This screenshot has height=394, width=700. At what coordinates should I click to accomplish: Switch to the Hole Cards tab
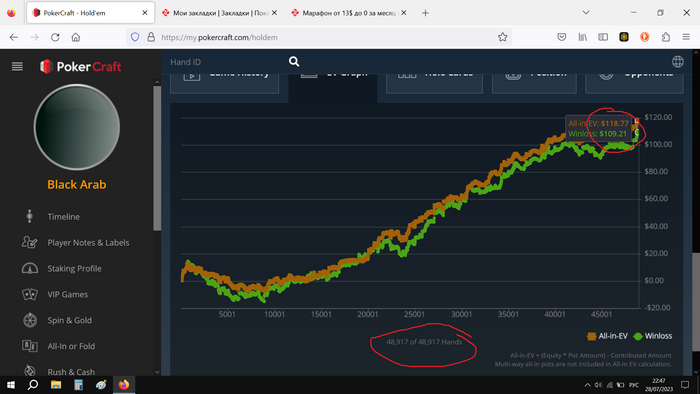pyautogui.click(x=434, y=83)
